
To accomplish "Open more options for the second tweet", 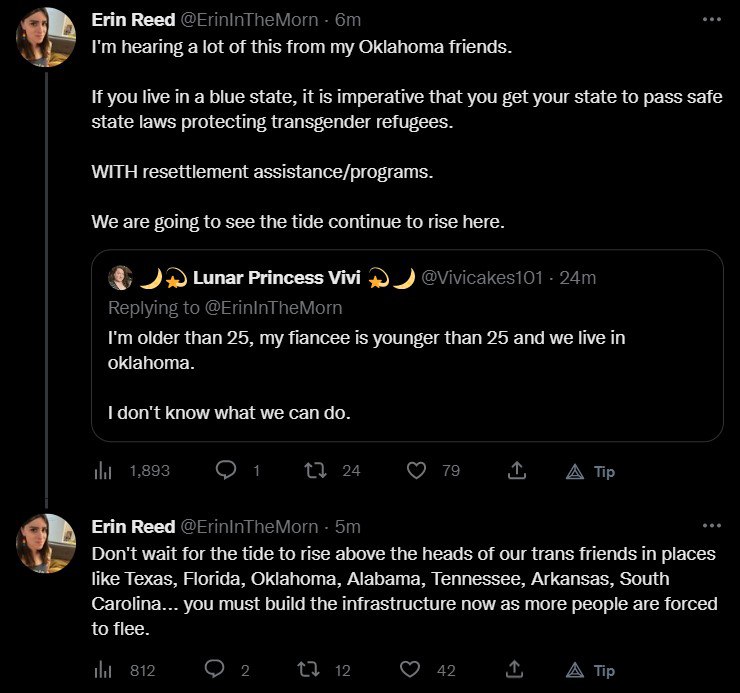I will click(x=711, y=526).
